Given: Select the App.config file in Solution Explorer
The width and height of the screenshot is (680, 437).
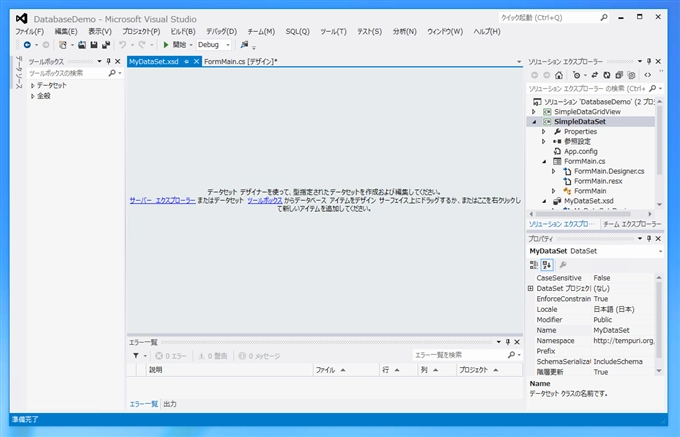Looking at the screenshot, I should pos(580,152).
